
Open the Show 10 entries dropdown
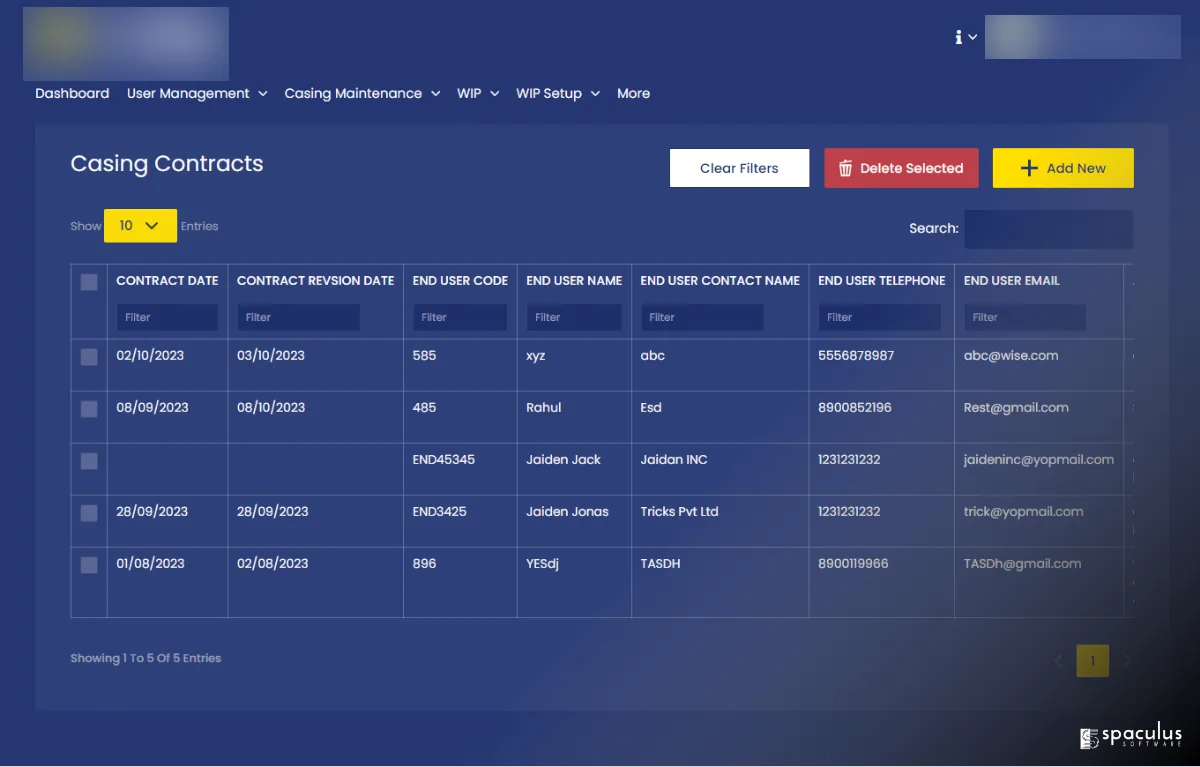(x=140, y=226)
